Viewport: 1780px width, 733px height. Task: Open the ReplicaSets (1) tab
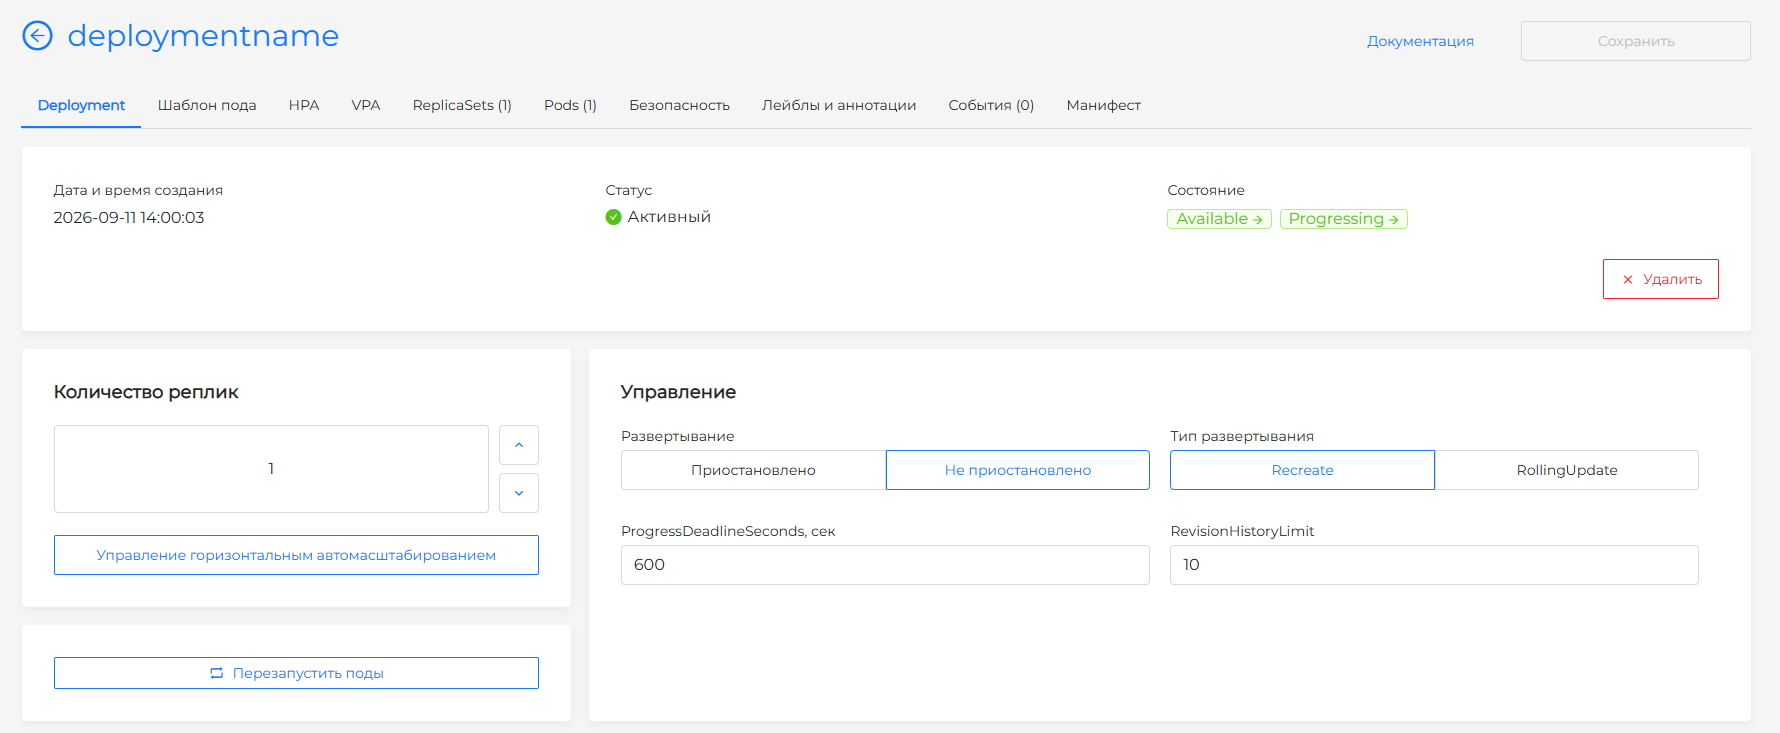click(x=462, y=105)
